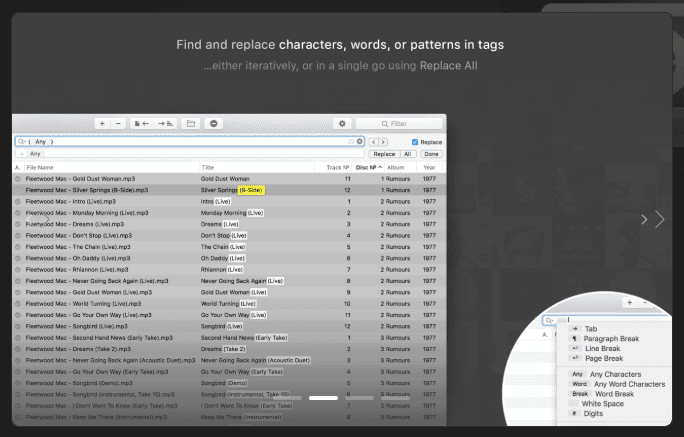684x437 pixels.
Task: Go to the next match arrow
Action: tap(383, 142)
